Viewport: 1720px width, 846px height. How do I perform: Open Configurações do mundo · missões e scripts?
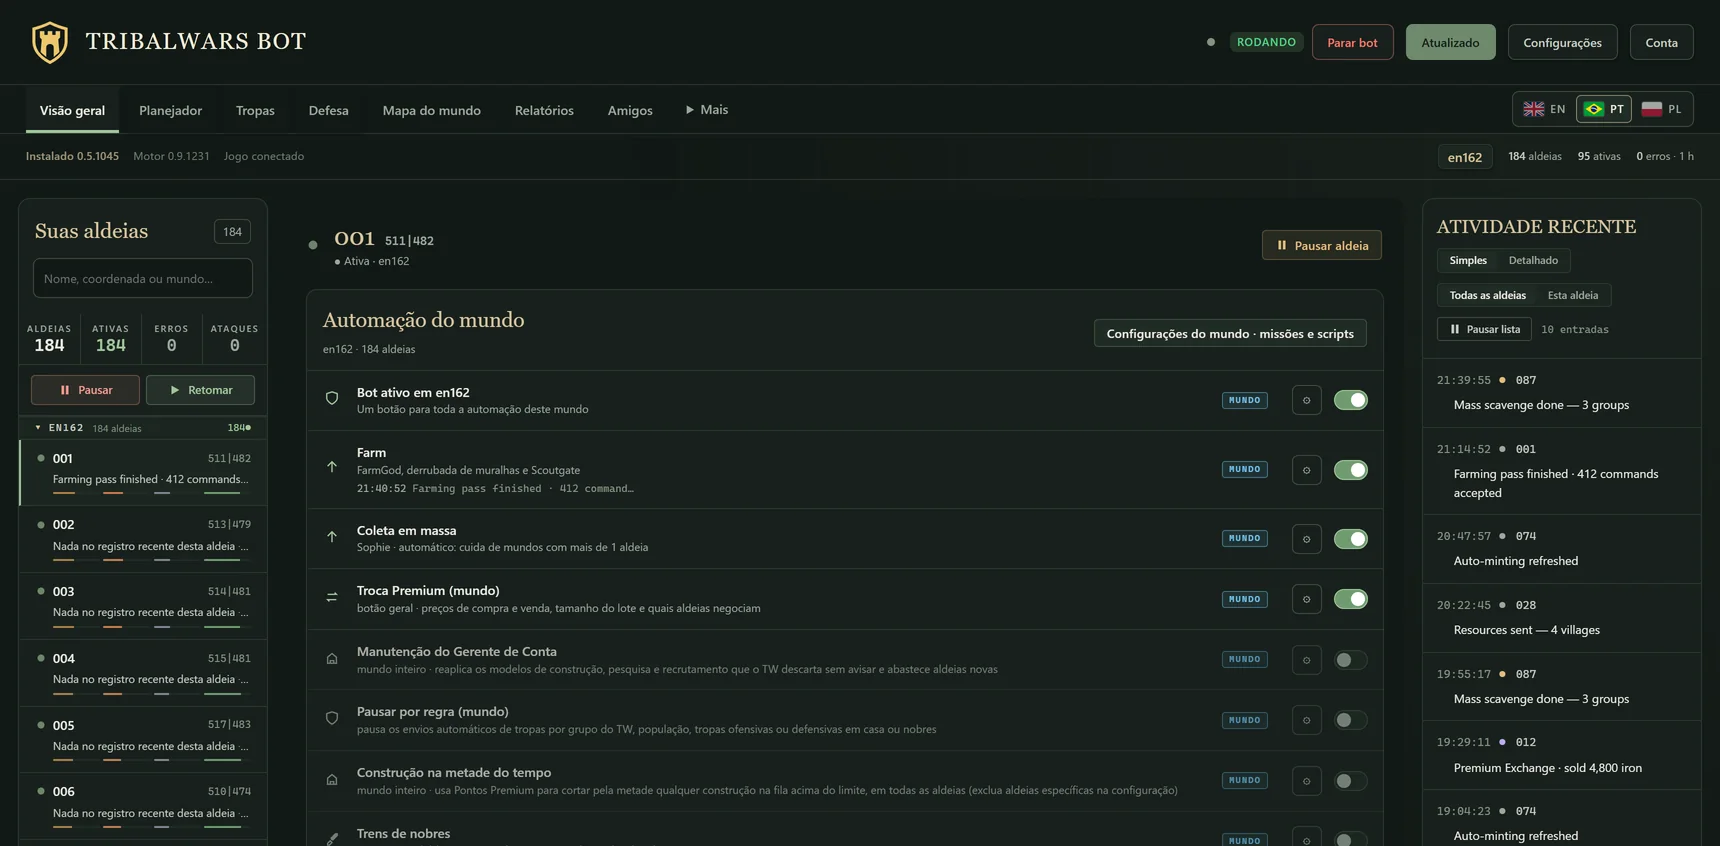[x=1230, y=333]
